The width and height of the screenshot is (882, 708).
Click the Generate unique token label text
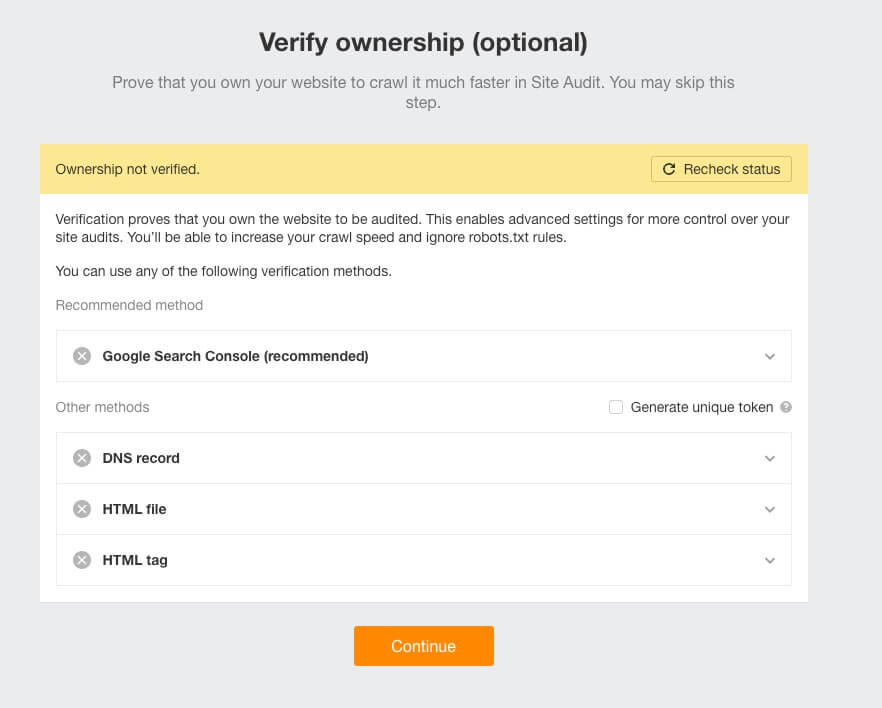click(701, 407)
